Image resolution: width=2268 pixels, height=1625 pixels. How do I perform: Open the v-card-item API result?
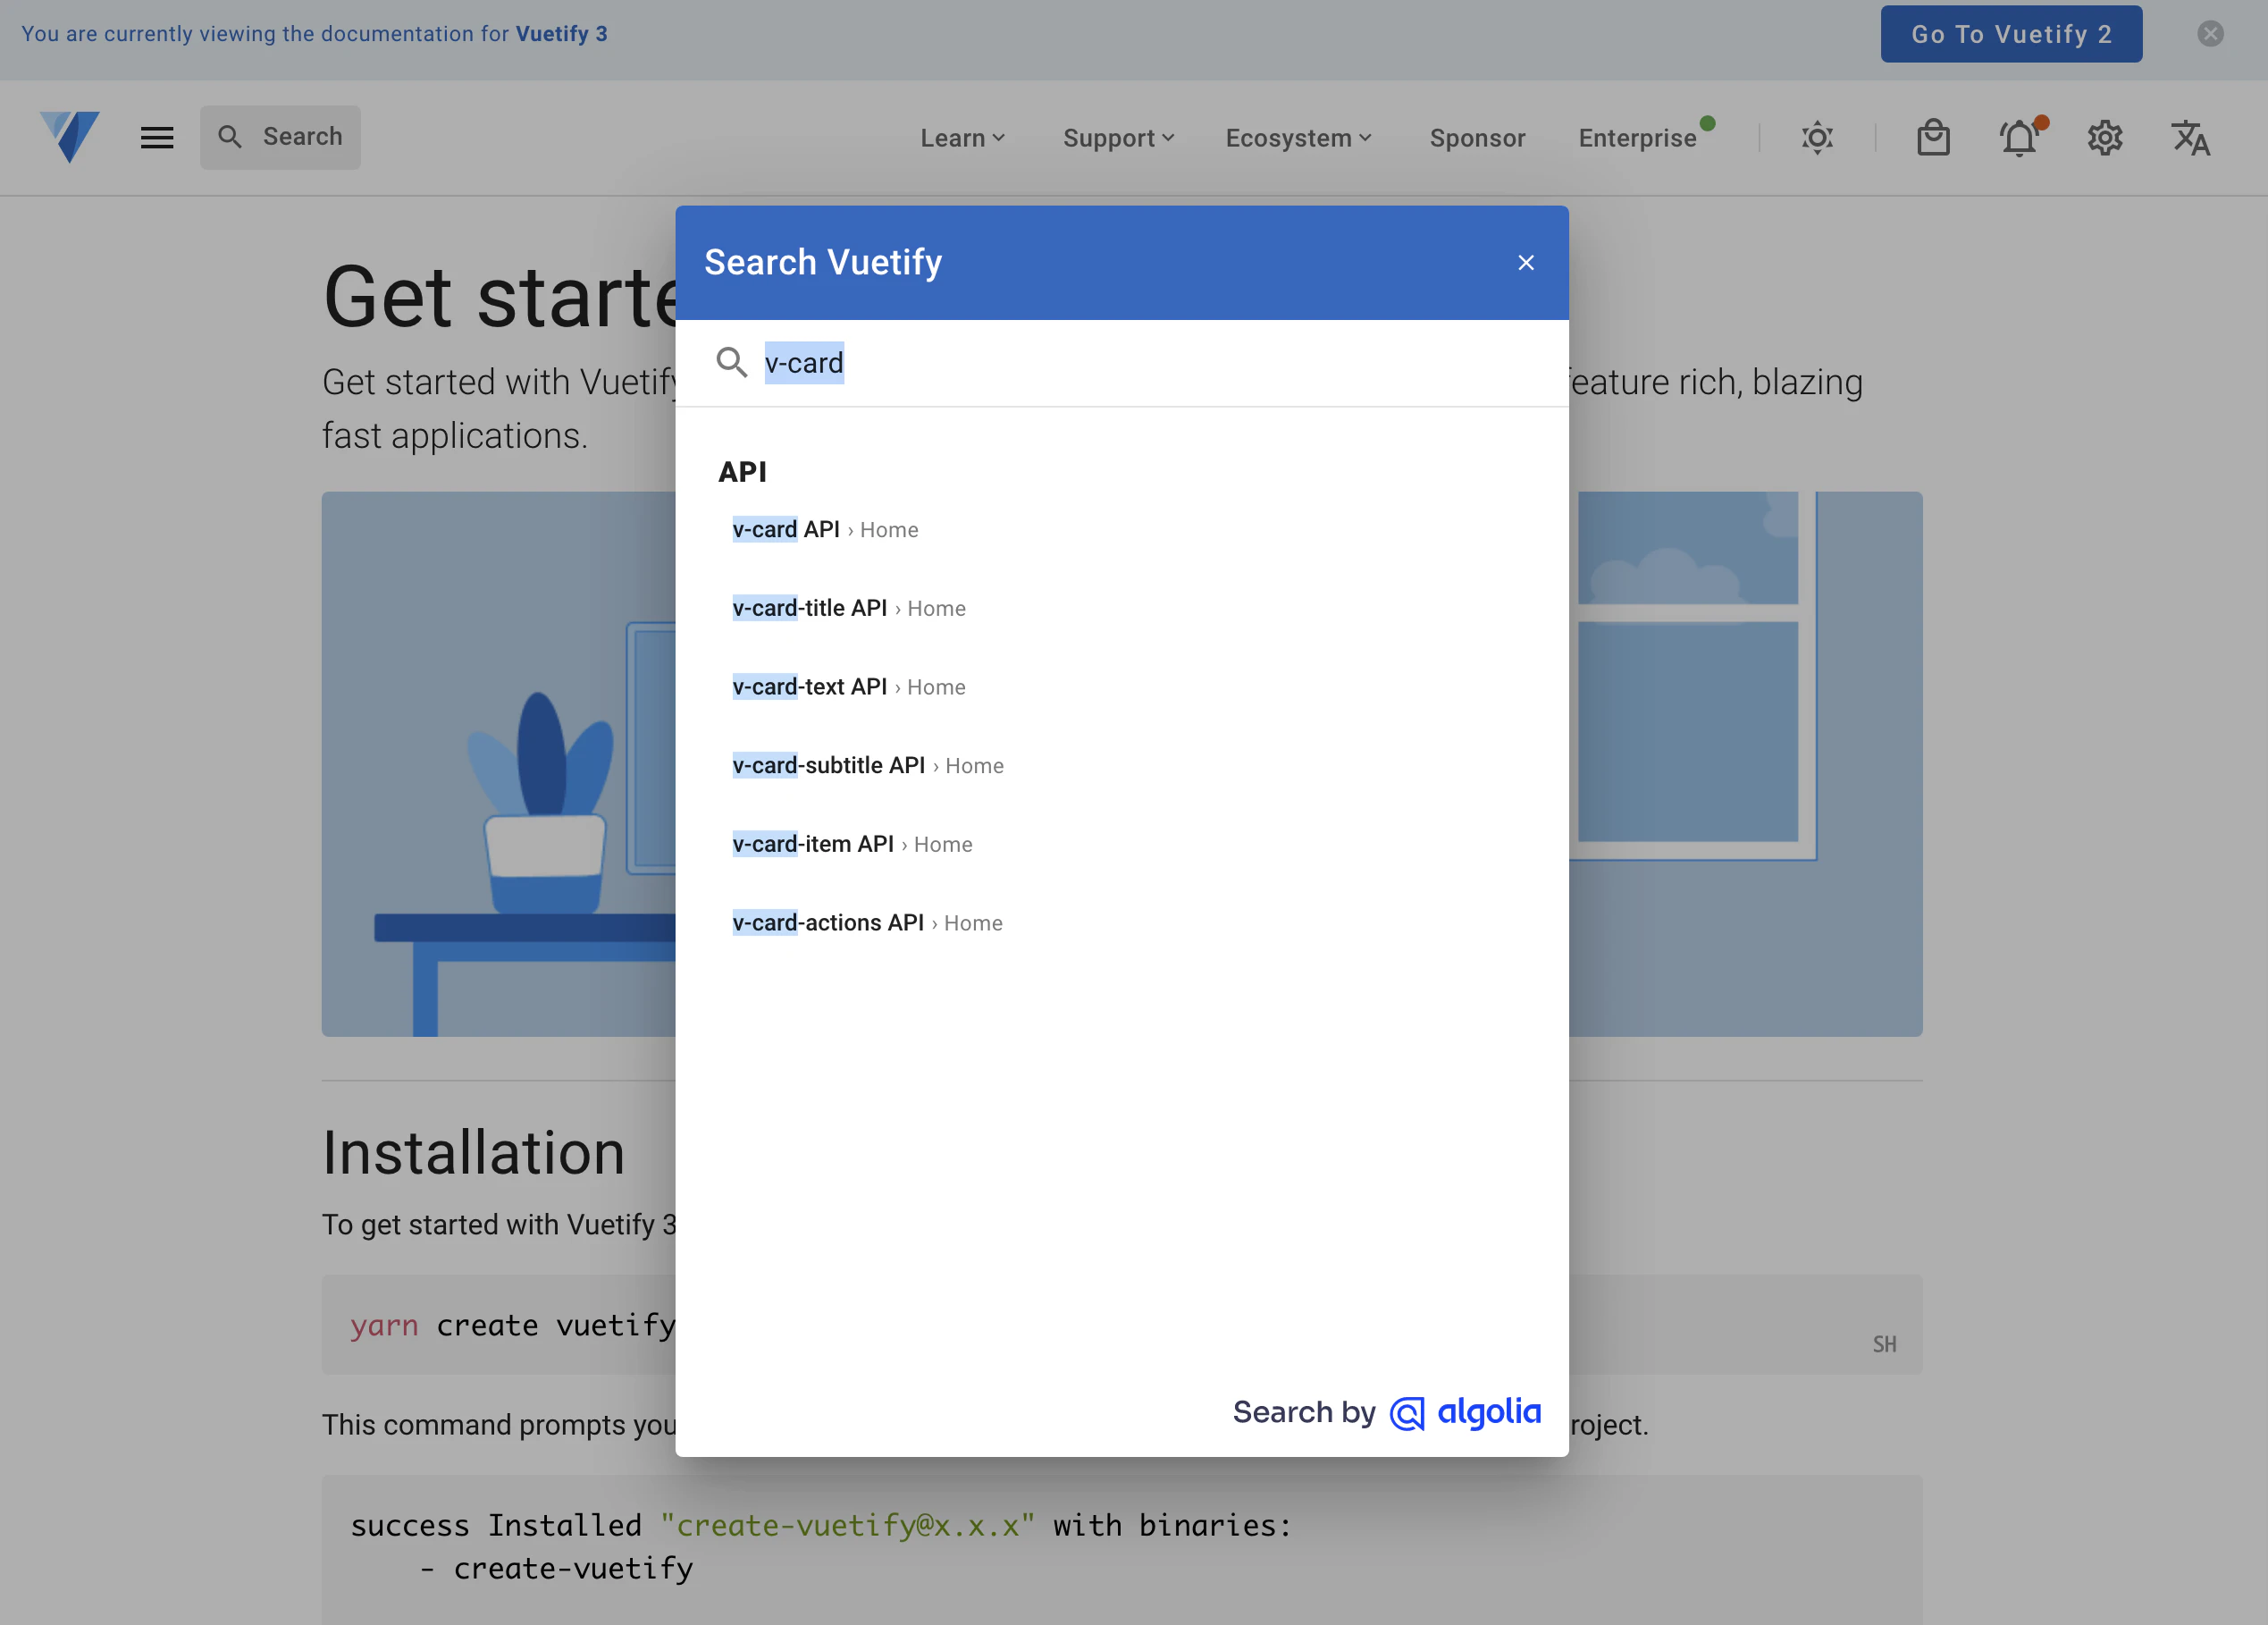point(852,844)
